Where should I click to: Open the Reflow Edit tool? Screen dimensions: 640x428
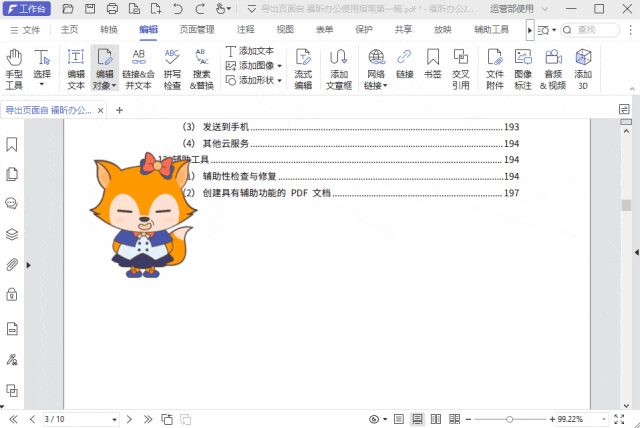click(x=303, y=69)
